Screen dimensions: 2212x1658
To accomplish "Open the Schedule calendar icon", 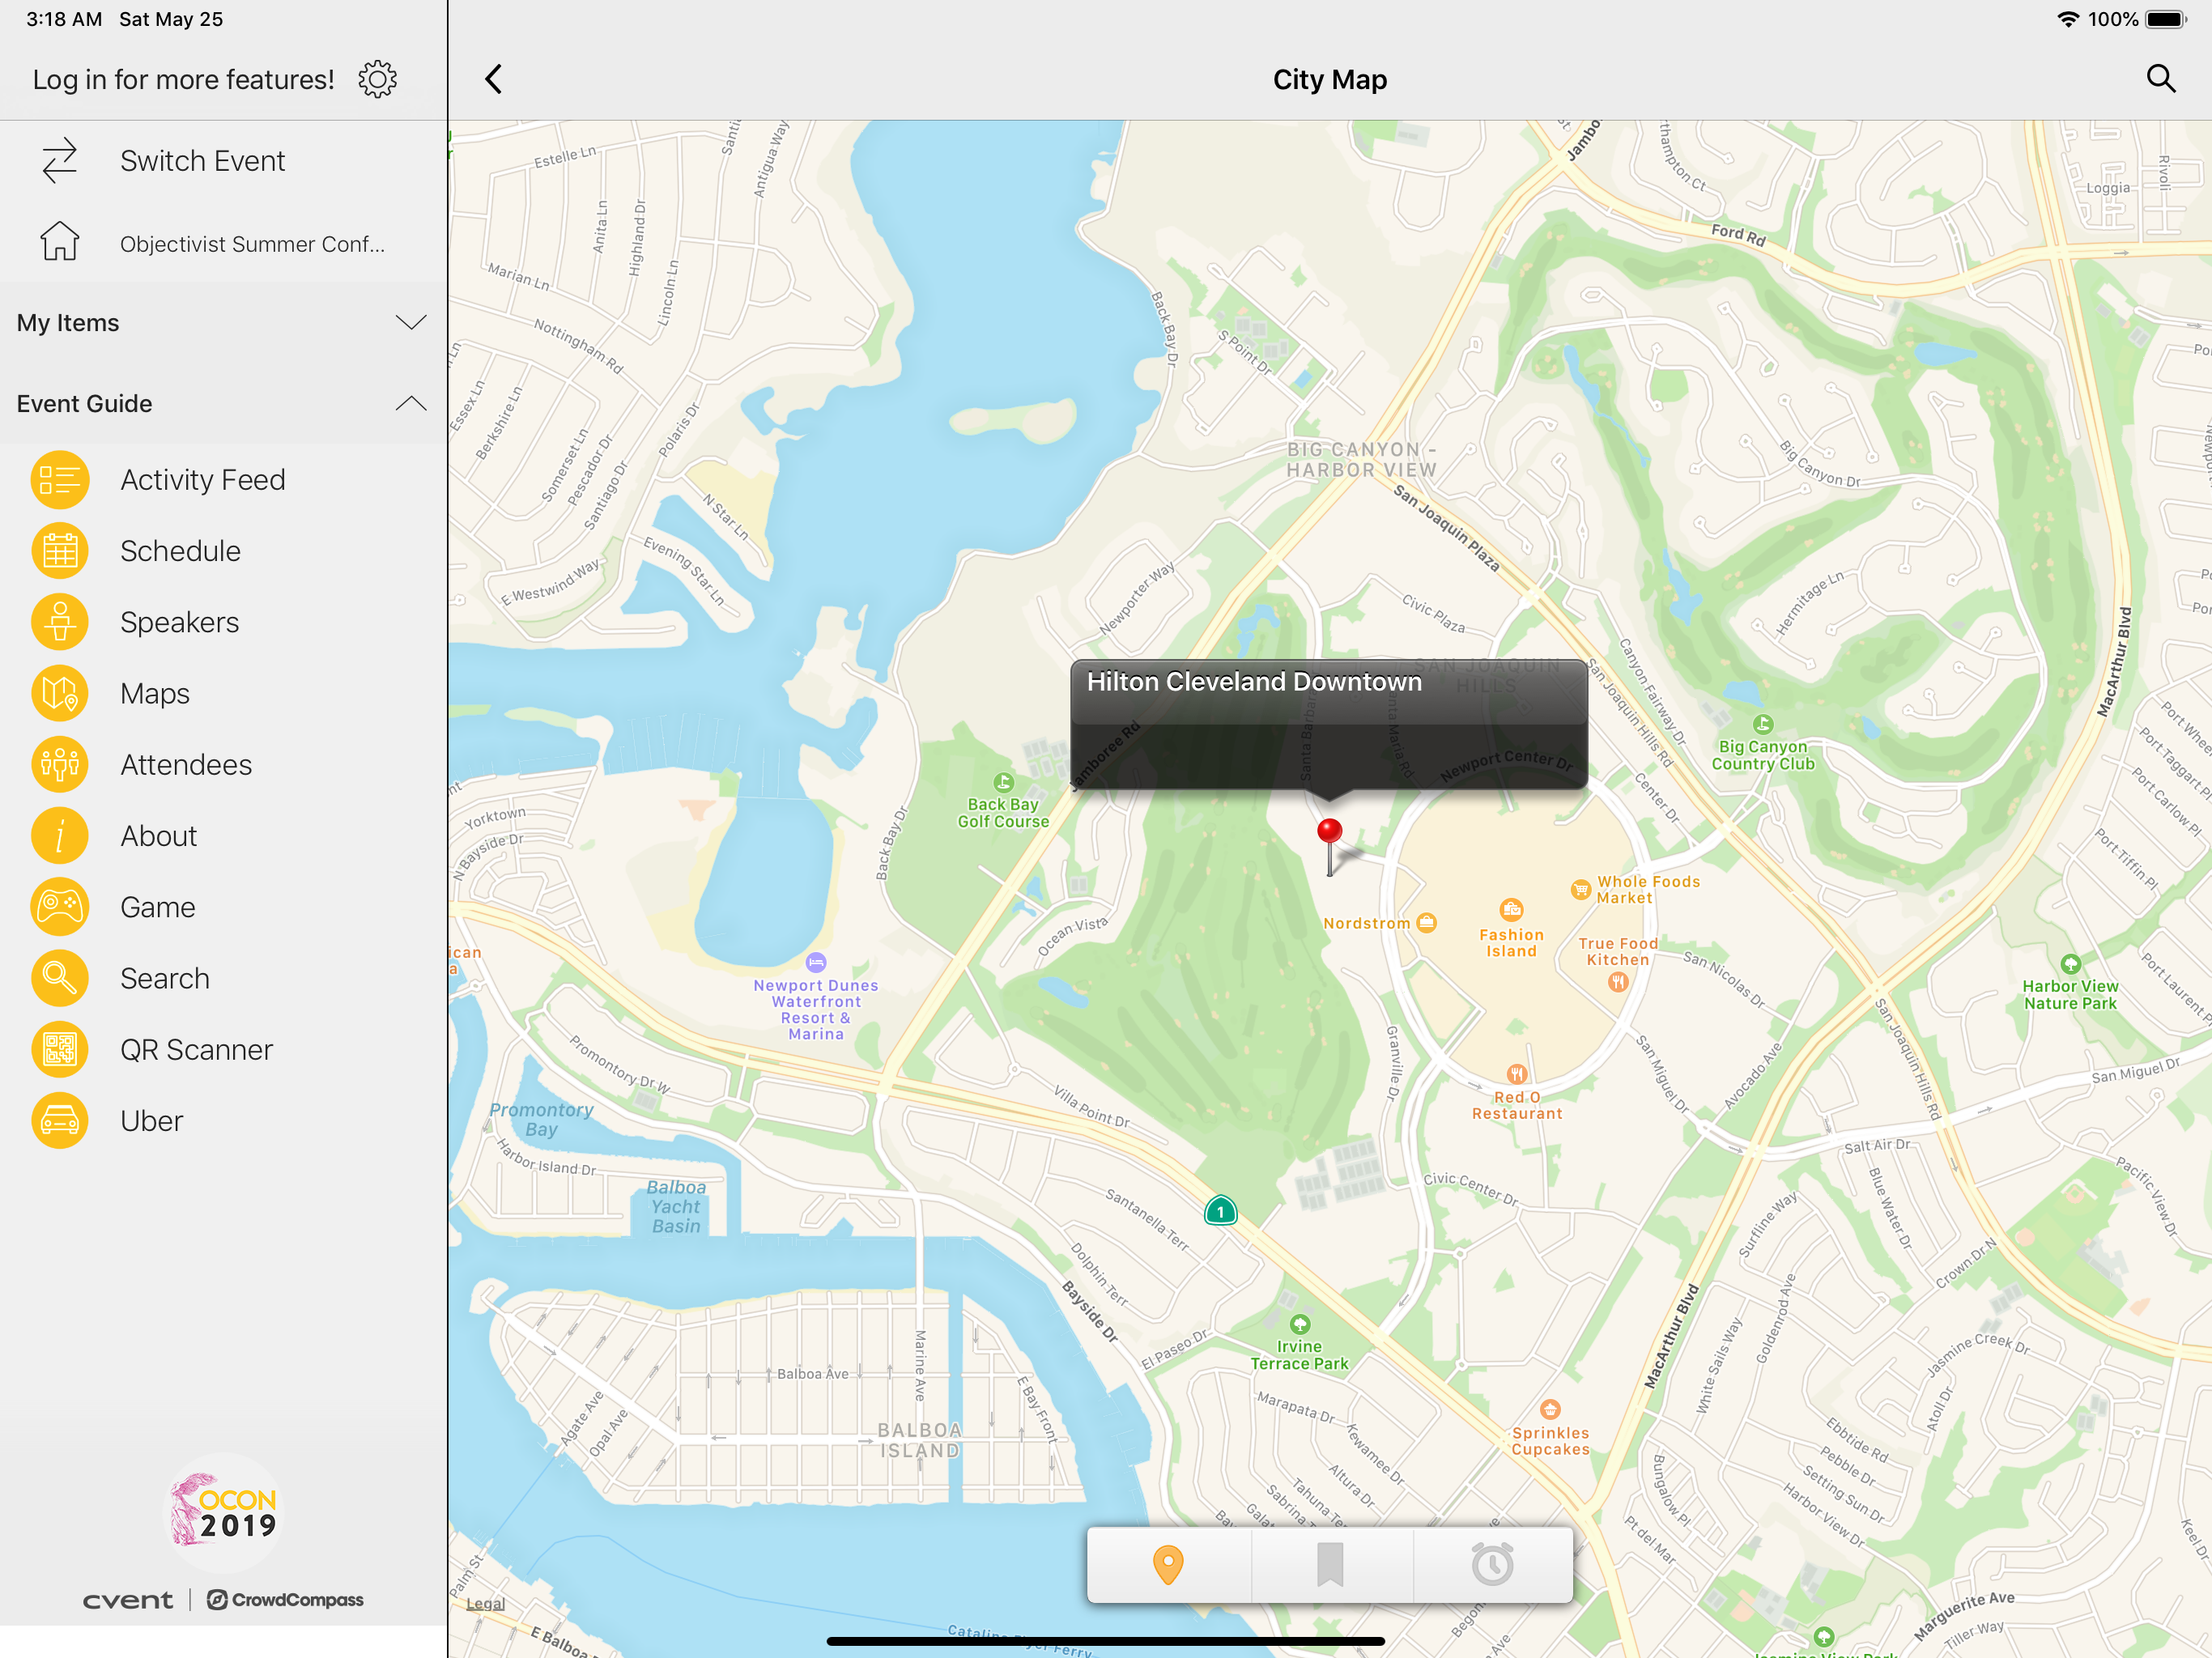I will pyautogui.click(x=60, y=551).
